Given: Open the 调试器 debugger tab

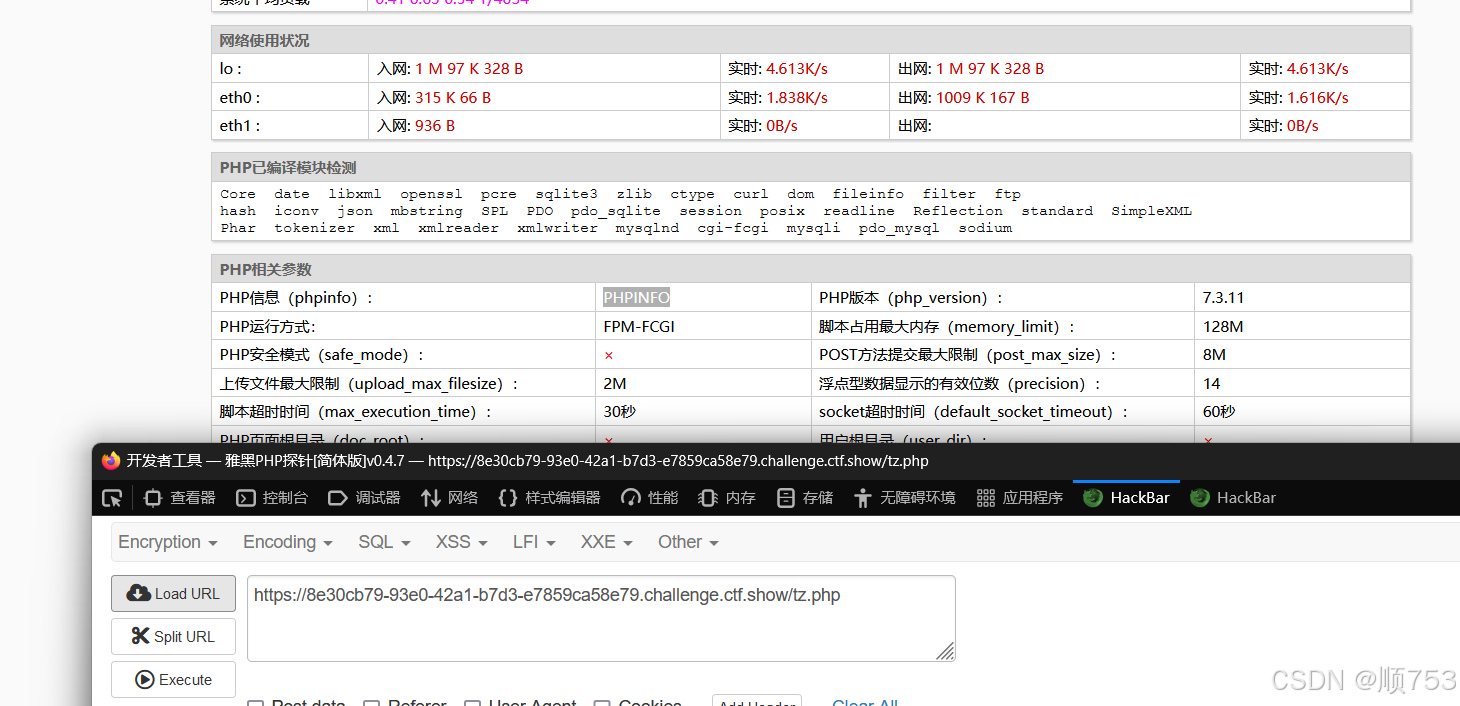Looking at the screenshot, I should tap(364, 498).
